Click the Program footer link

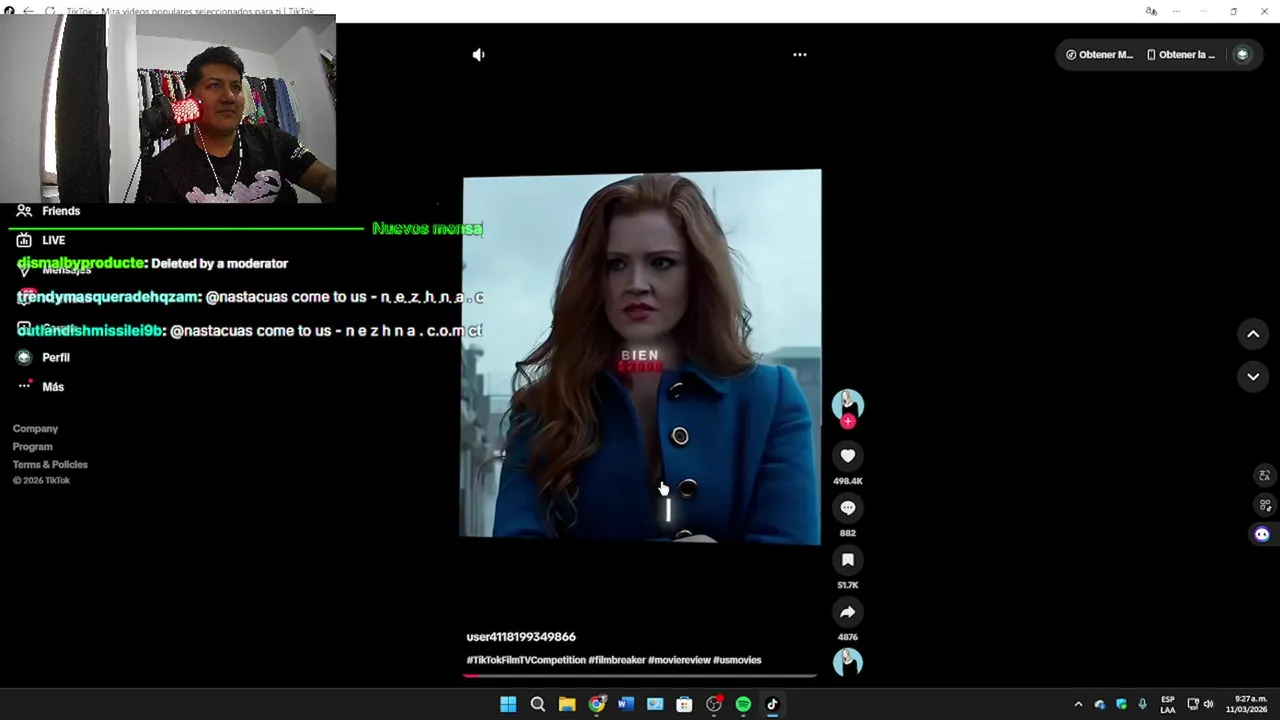[33, 447]
